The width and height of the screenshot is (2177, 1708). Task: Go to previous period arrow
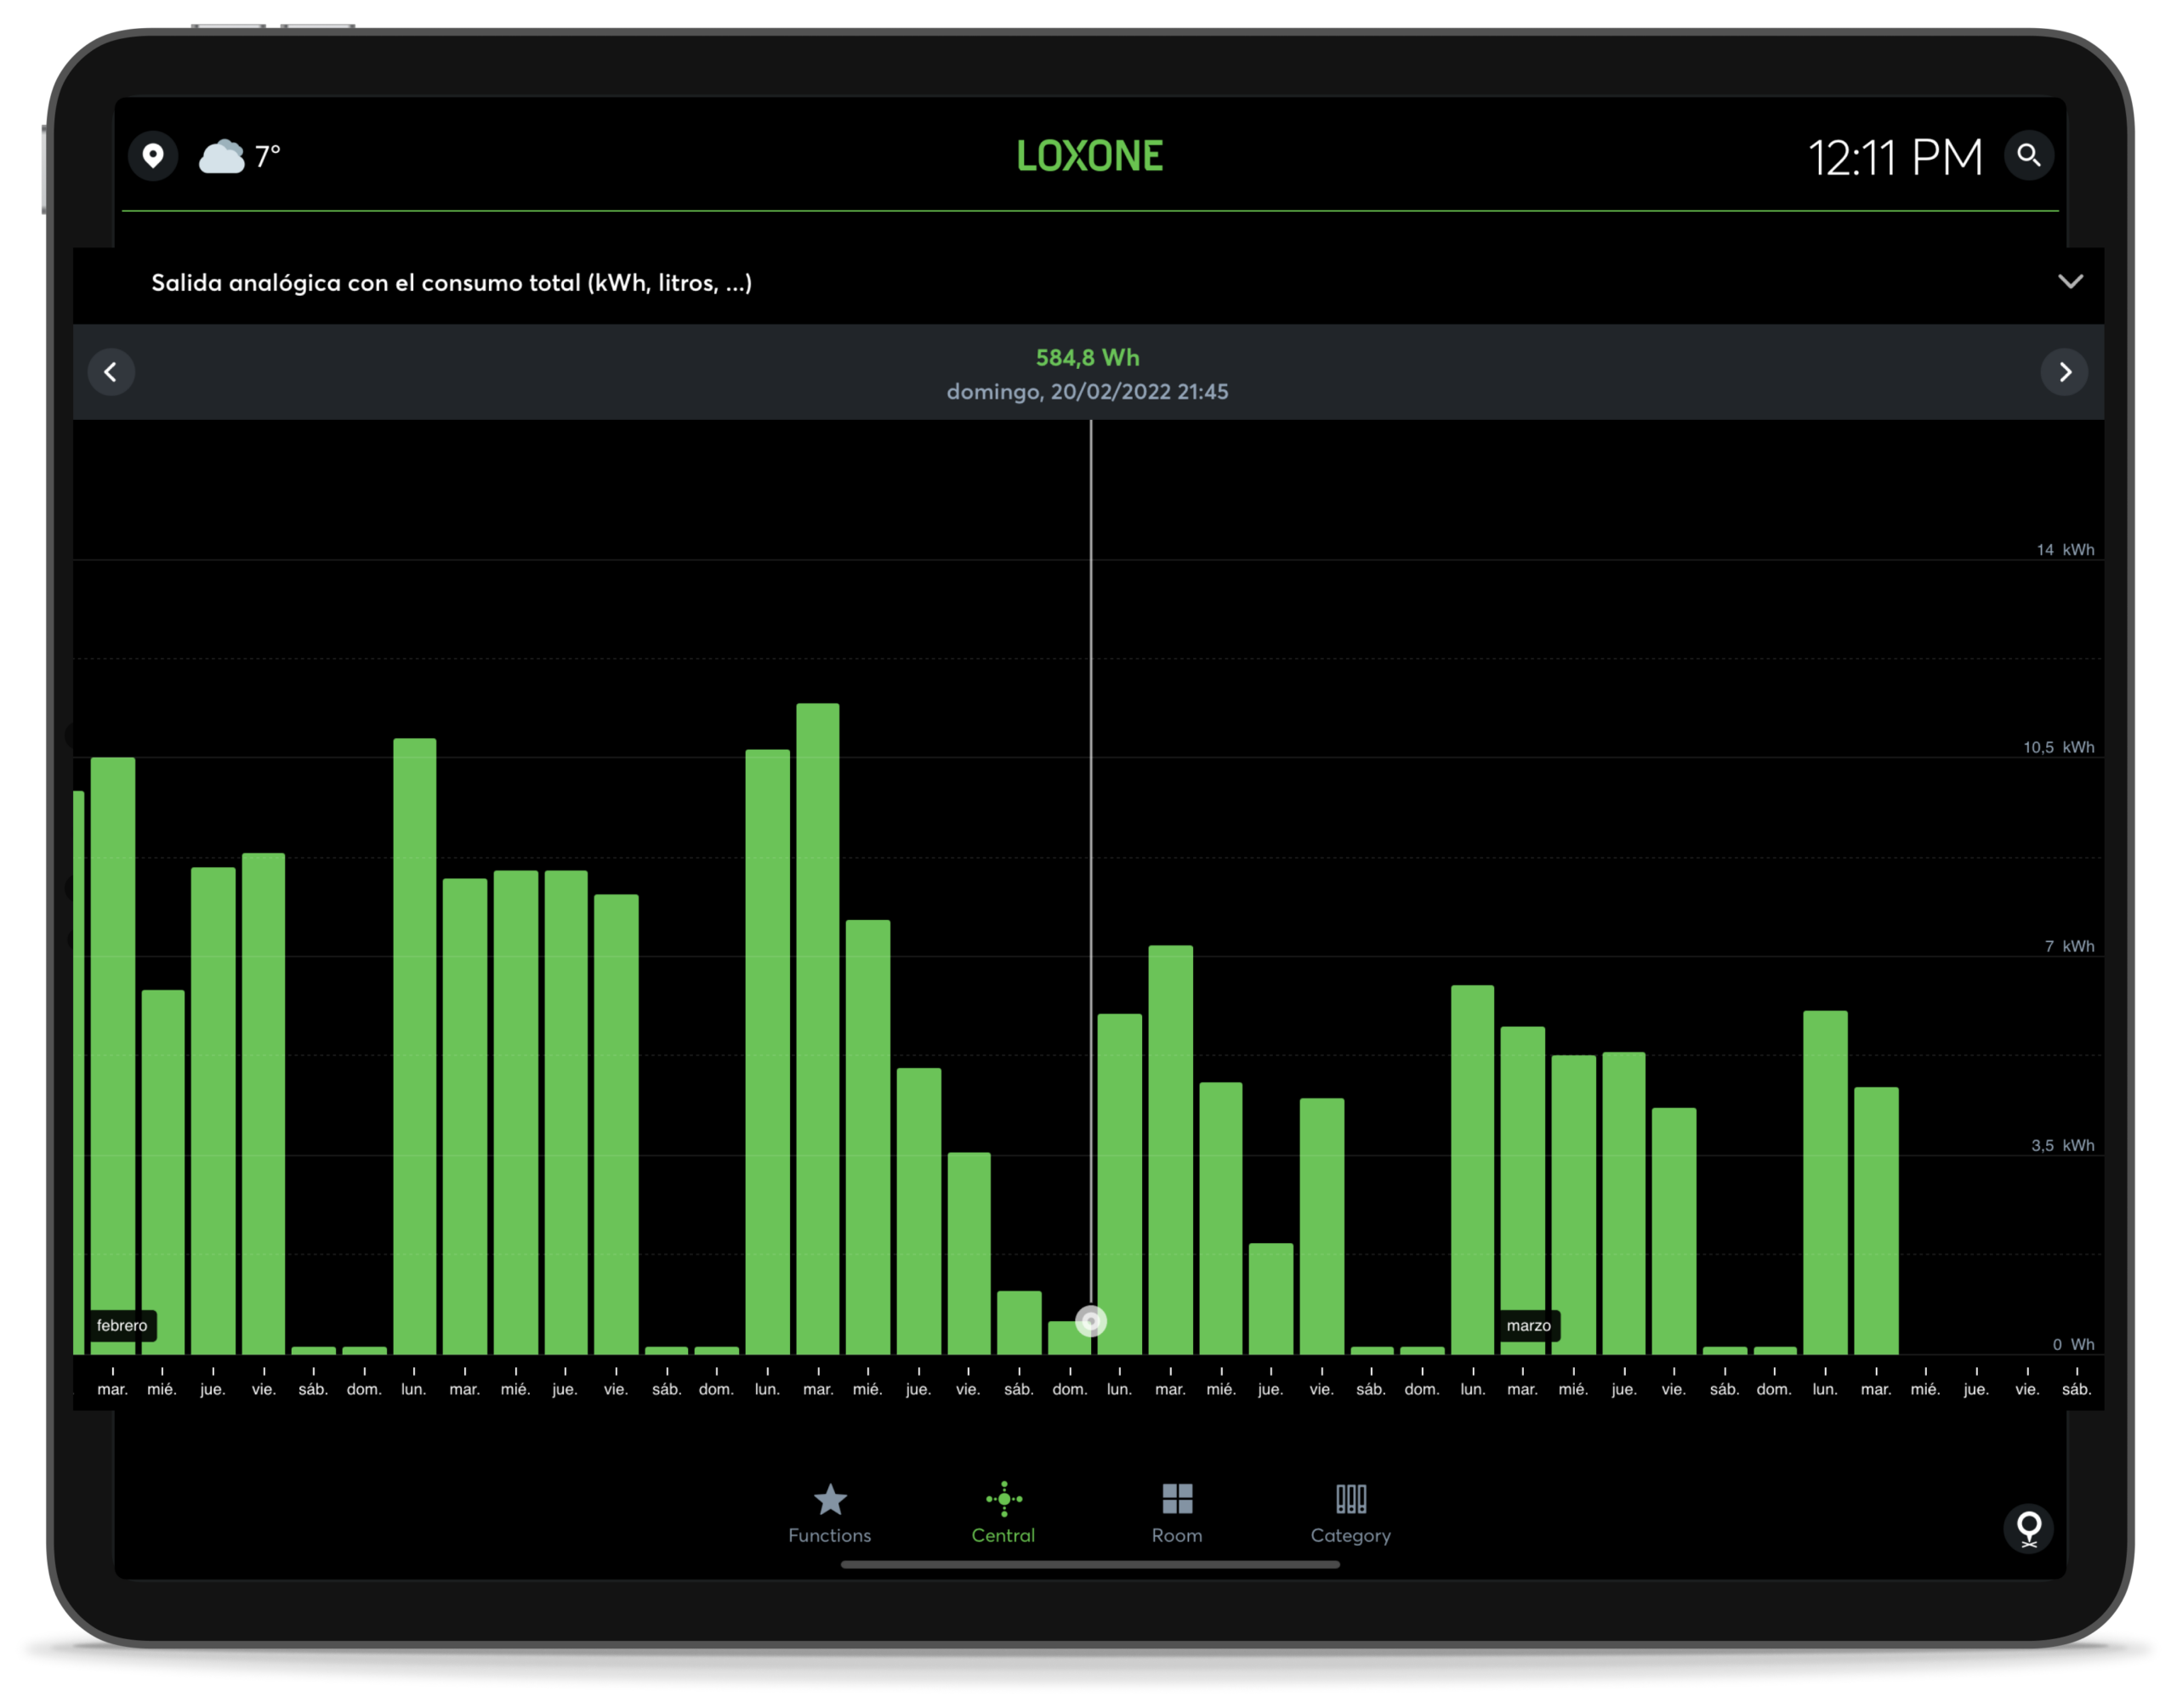pyautogui.click(x=111, y=372)
